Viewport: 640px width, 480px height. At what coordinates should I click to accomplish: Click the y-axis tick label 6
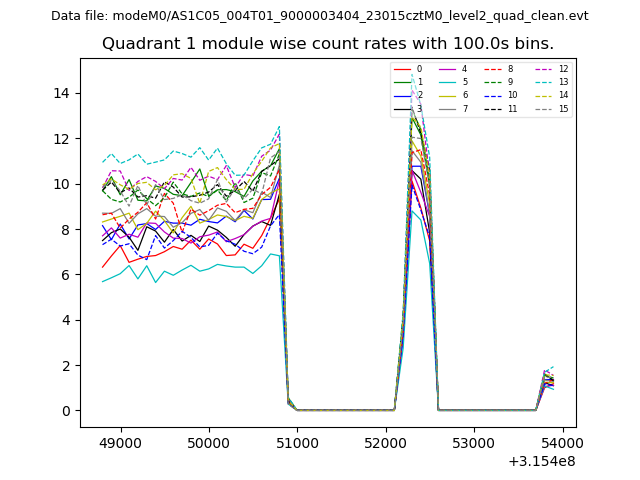[x=67, y=275]
